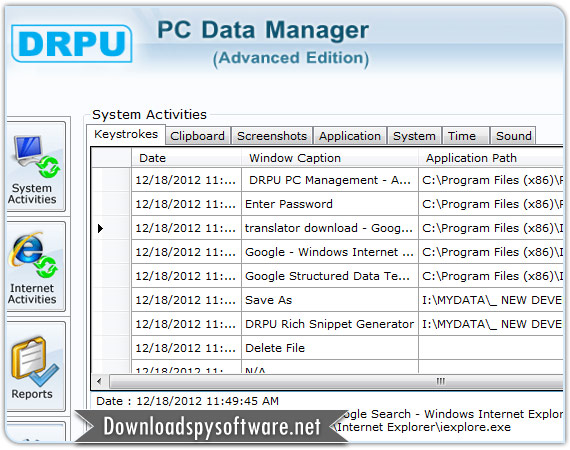Open the Reports clipboard icon

click(34, 361)
